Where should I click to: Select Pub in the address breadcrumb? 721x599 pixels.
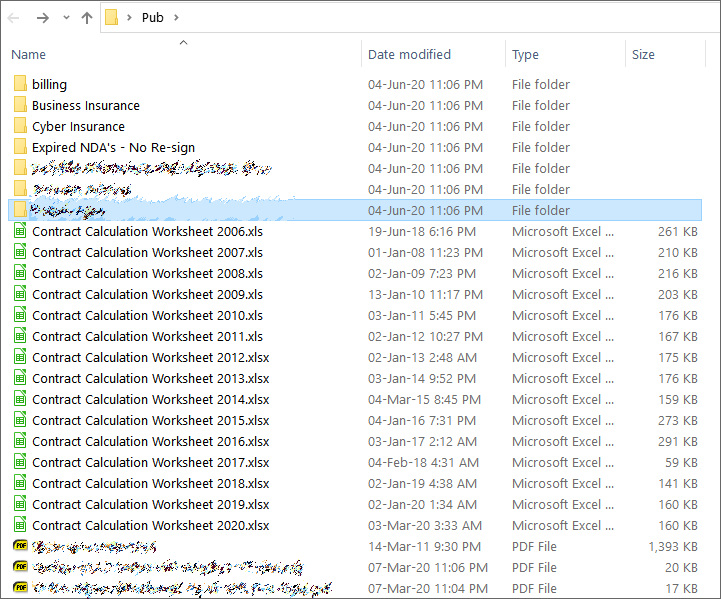(152, 17)
